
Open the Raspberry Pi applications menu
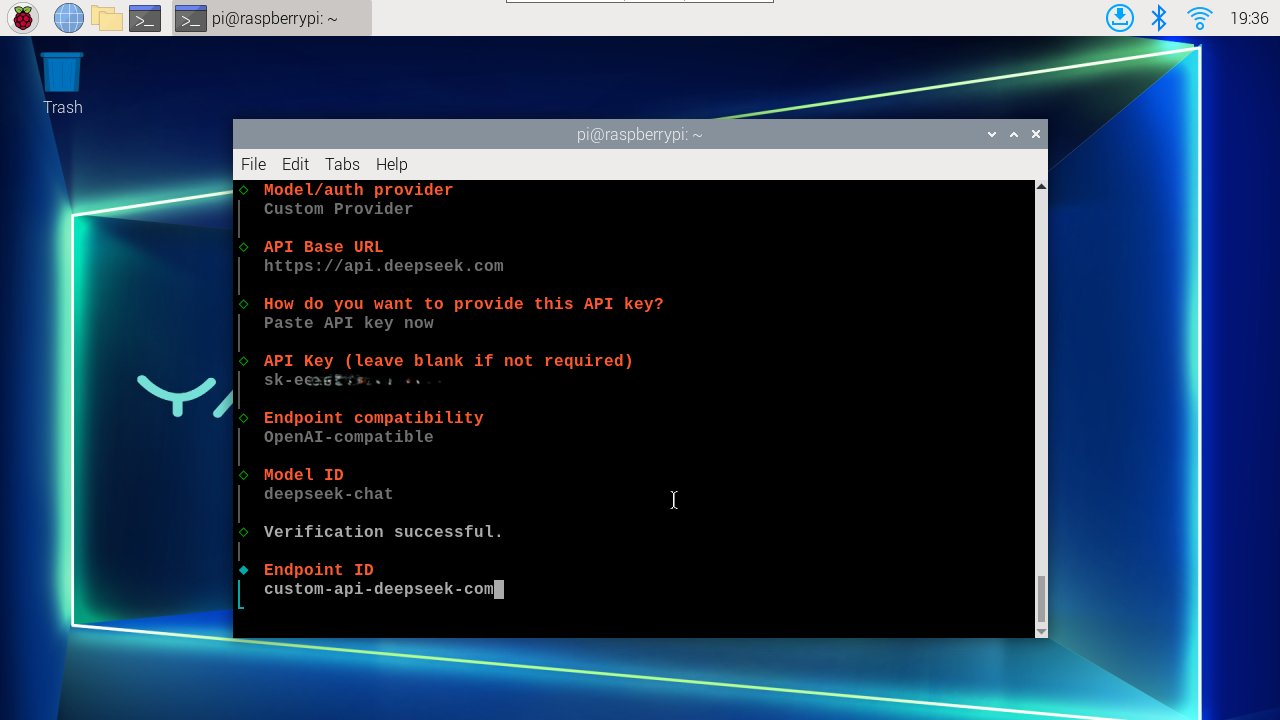tap(22, 18)
